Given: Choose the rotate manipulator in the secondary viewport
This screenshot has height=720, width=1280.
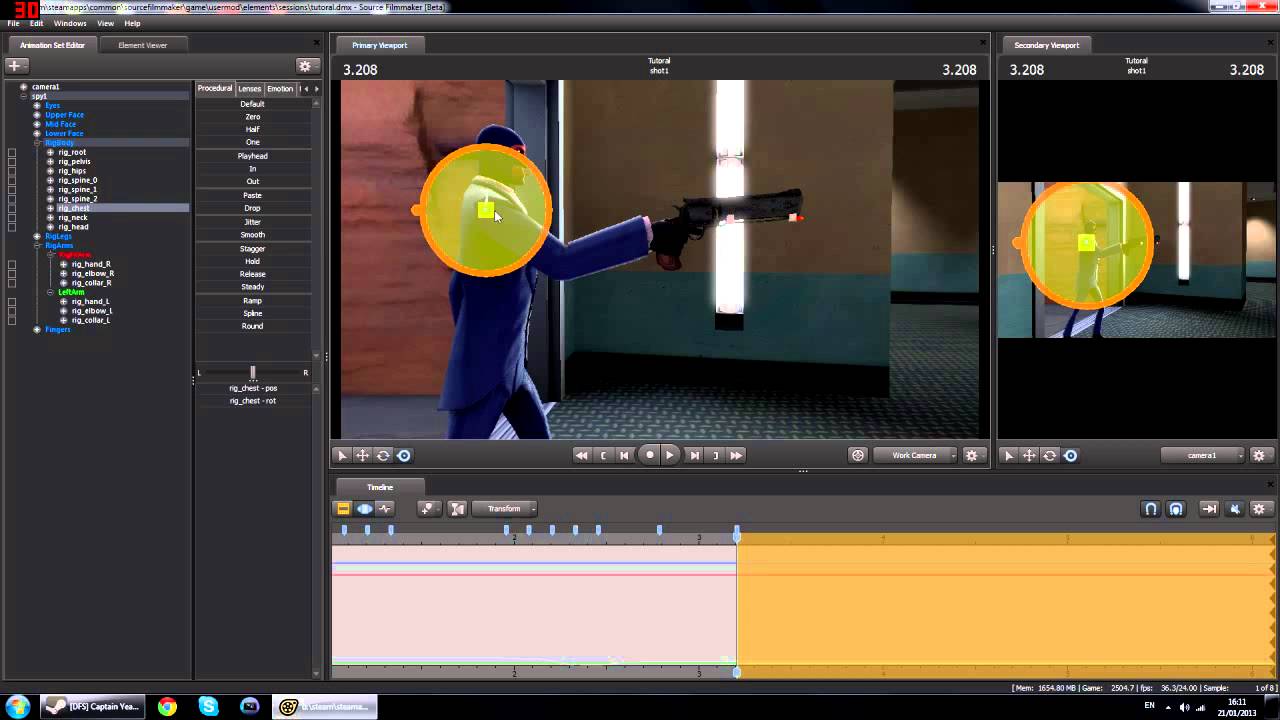Looking at the screenshot, I should tap(1050, 455).
